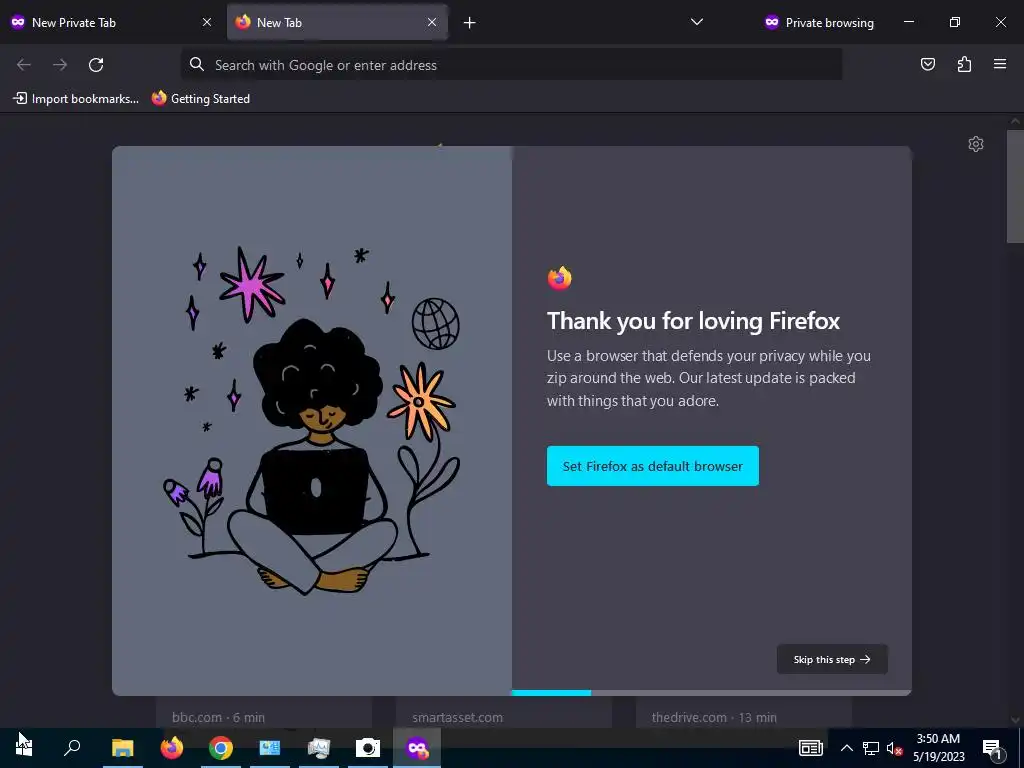Click the back navigation arrow
Viewport: 1024px width, 768px height.
[x=24, y=65]
